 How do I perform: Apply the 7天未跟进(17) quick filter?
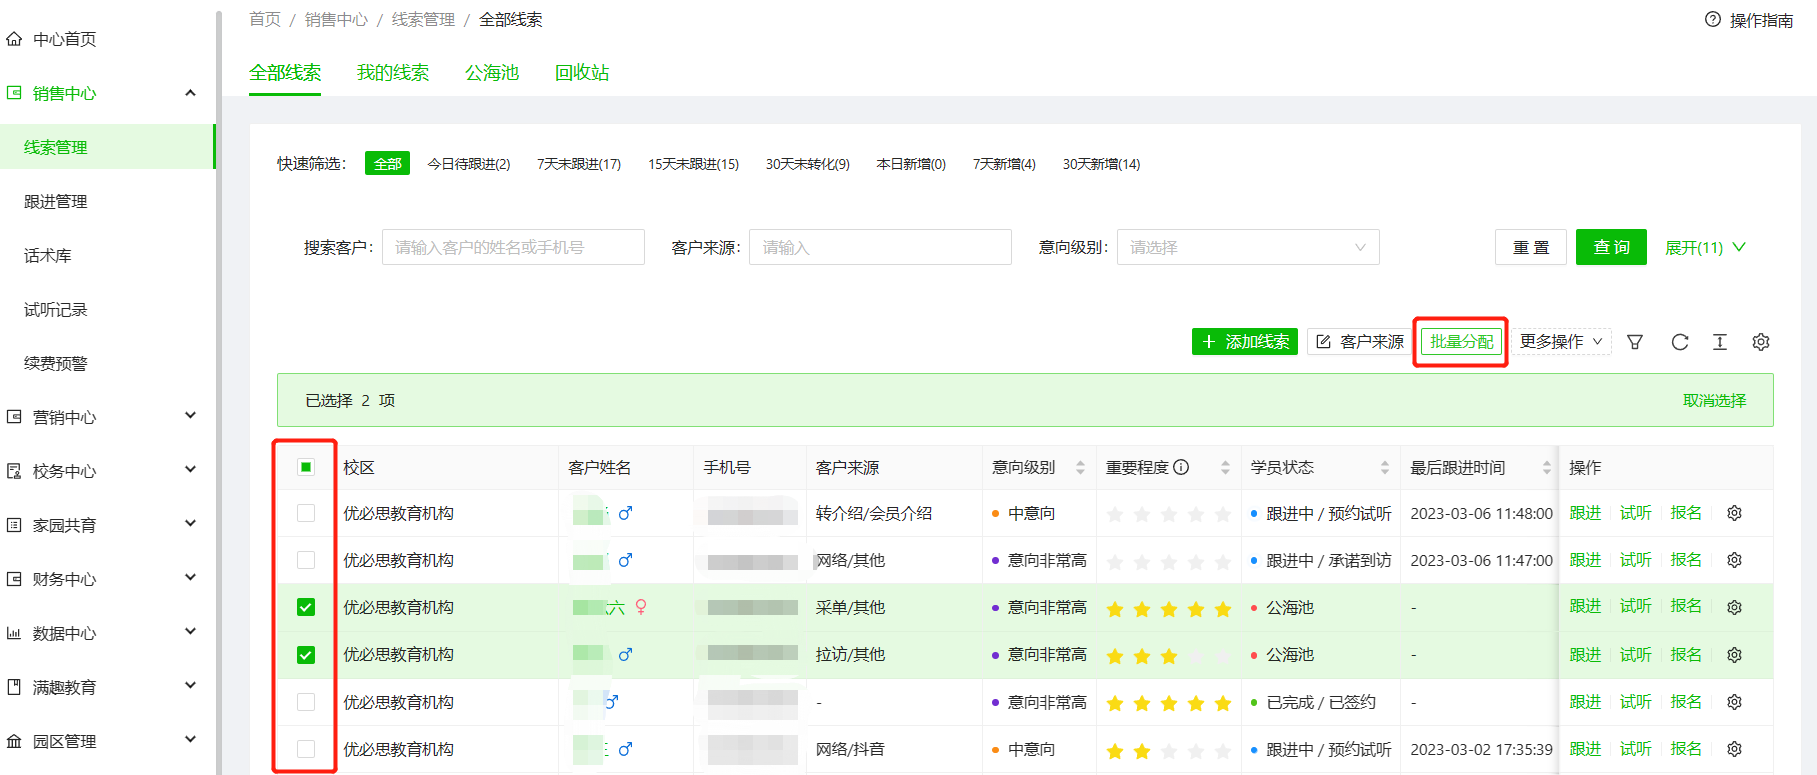point(579,164)
